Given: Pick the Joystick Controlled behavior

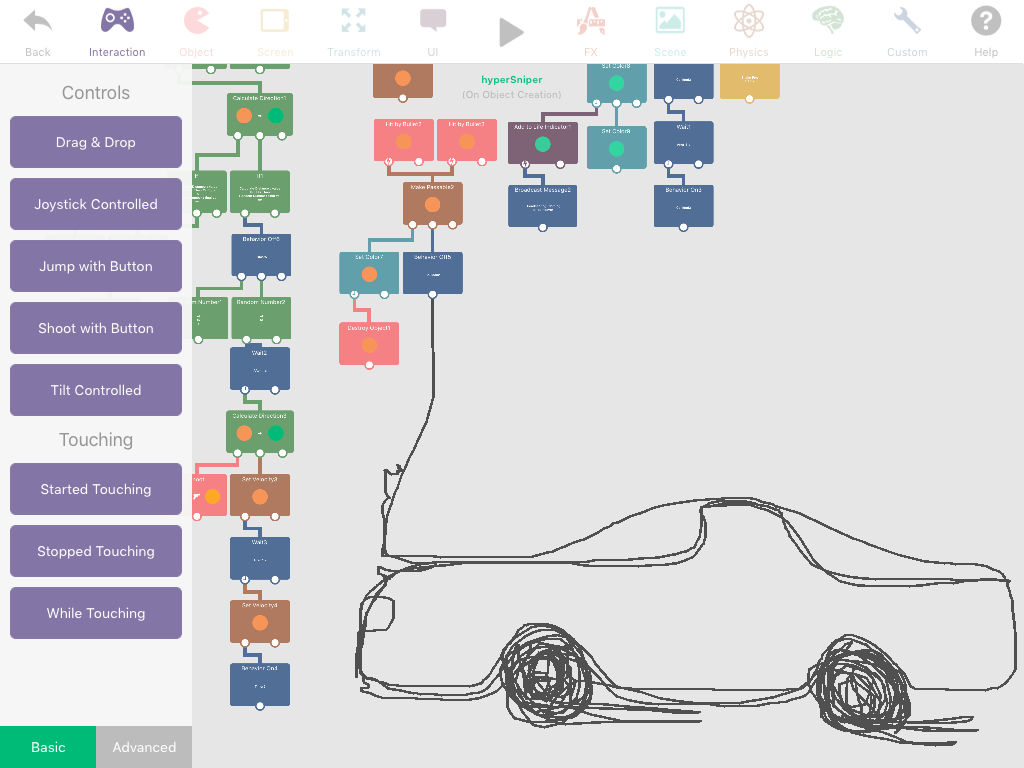Looking at the screenshot, I should click(96, 204).
